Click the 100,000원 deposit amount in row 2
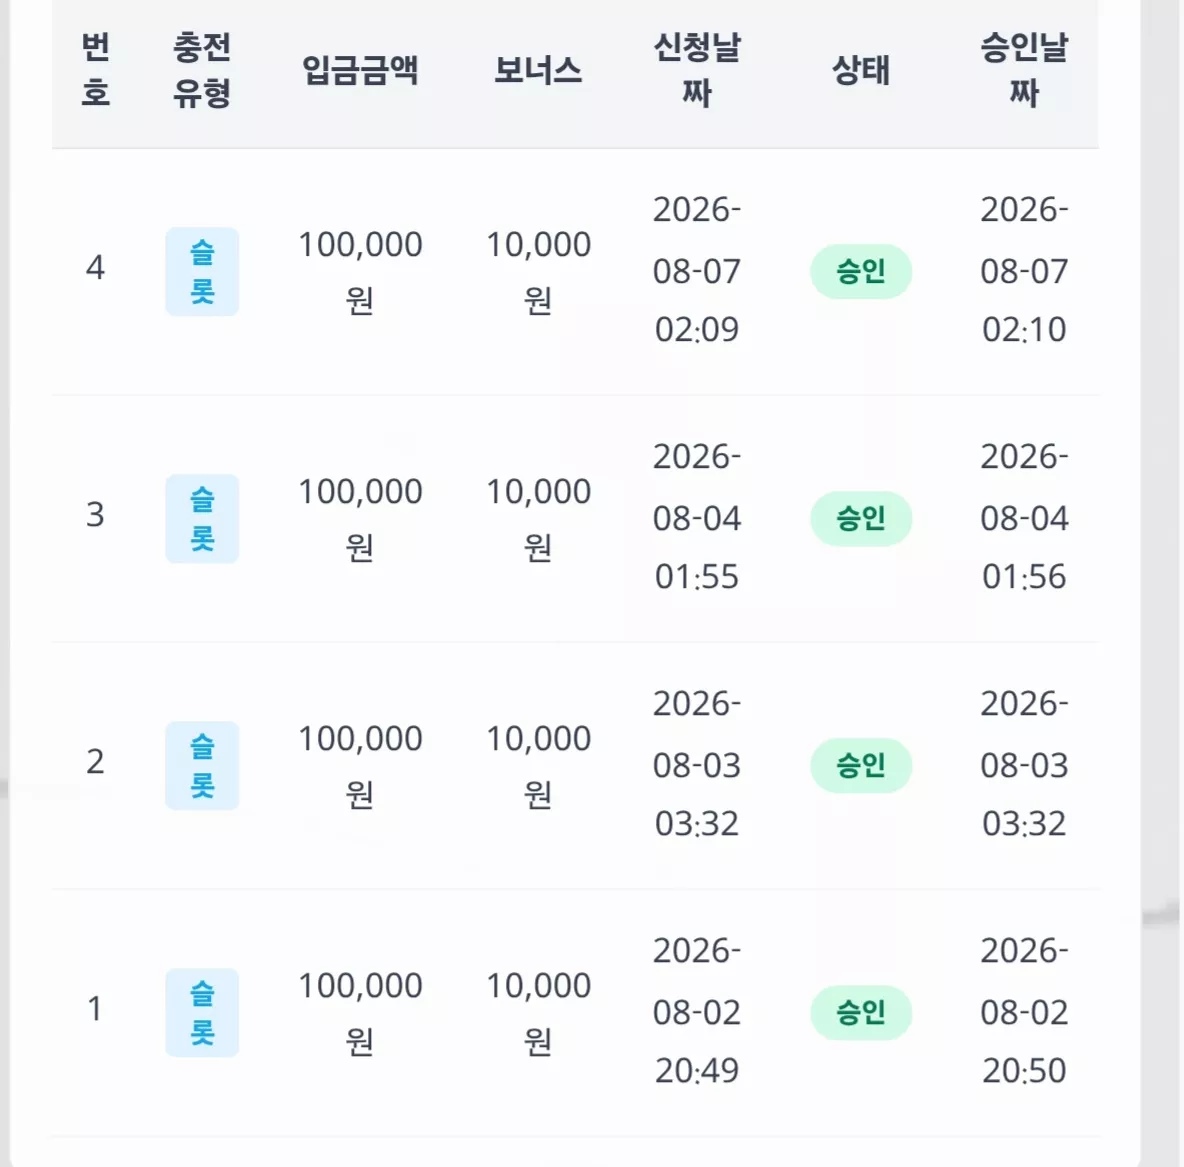The width and height of the screenshot is (1184, 1167). pyautogui.click(x=360, y=765)
